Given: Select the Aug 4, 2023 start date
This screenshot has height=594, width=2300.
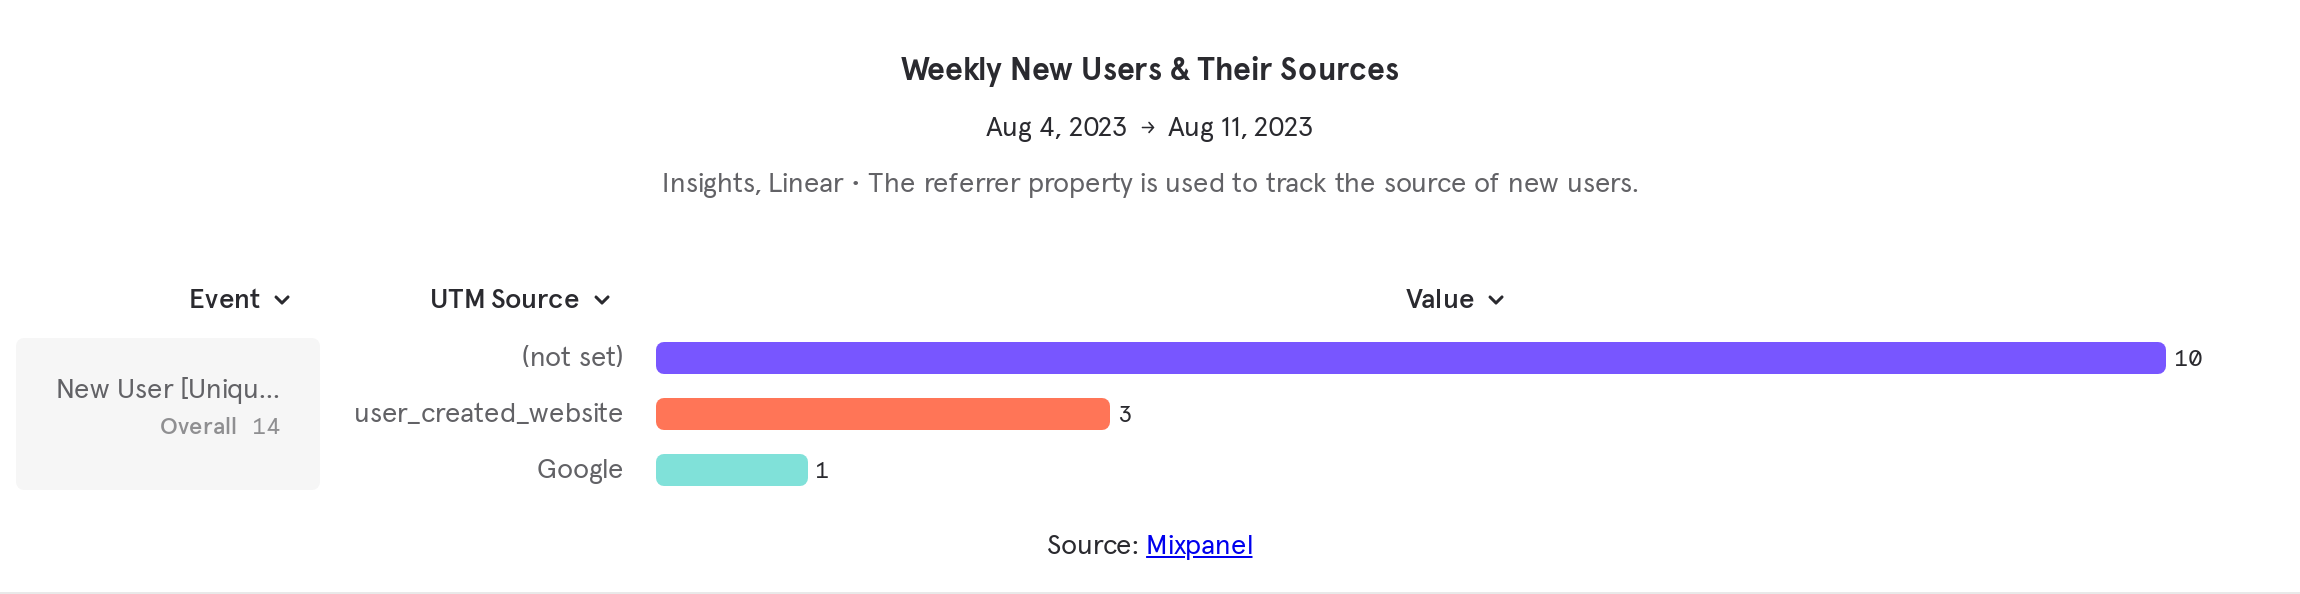Looking at the screenshot, I should (1056, 127).
